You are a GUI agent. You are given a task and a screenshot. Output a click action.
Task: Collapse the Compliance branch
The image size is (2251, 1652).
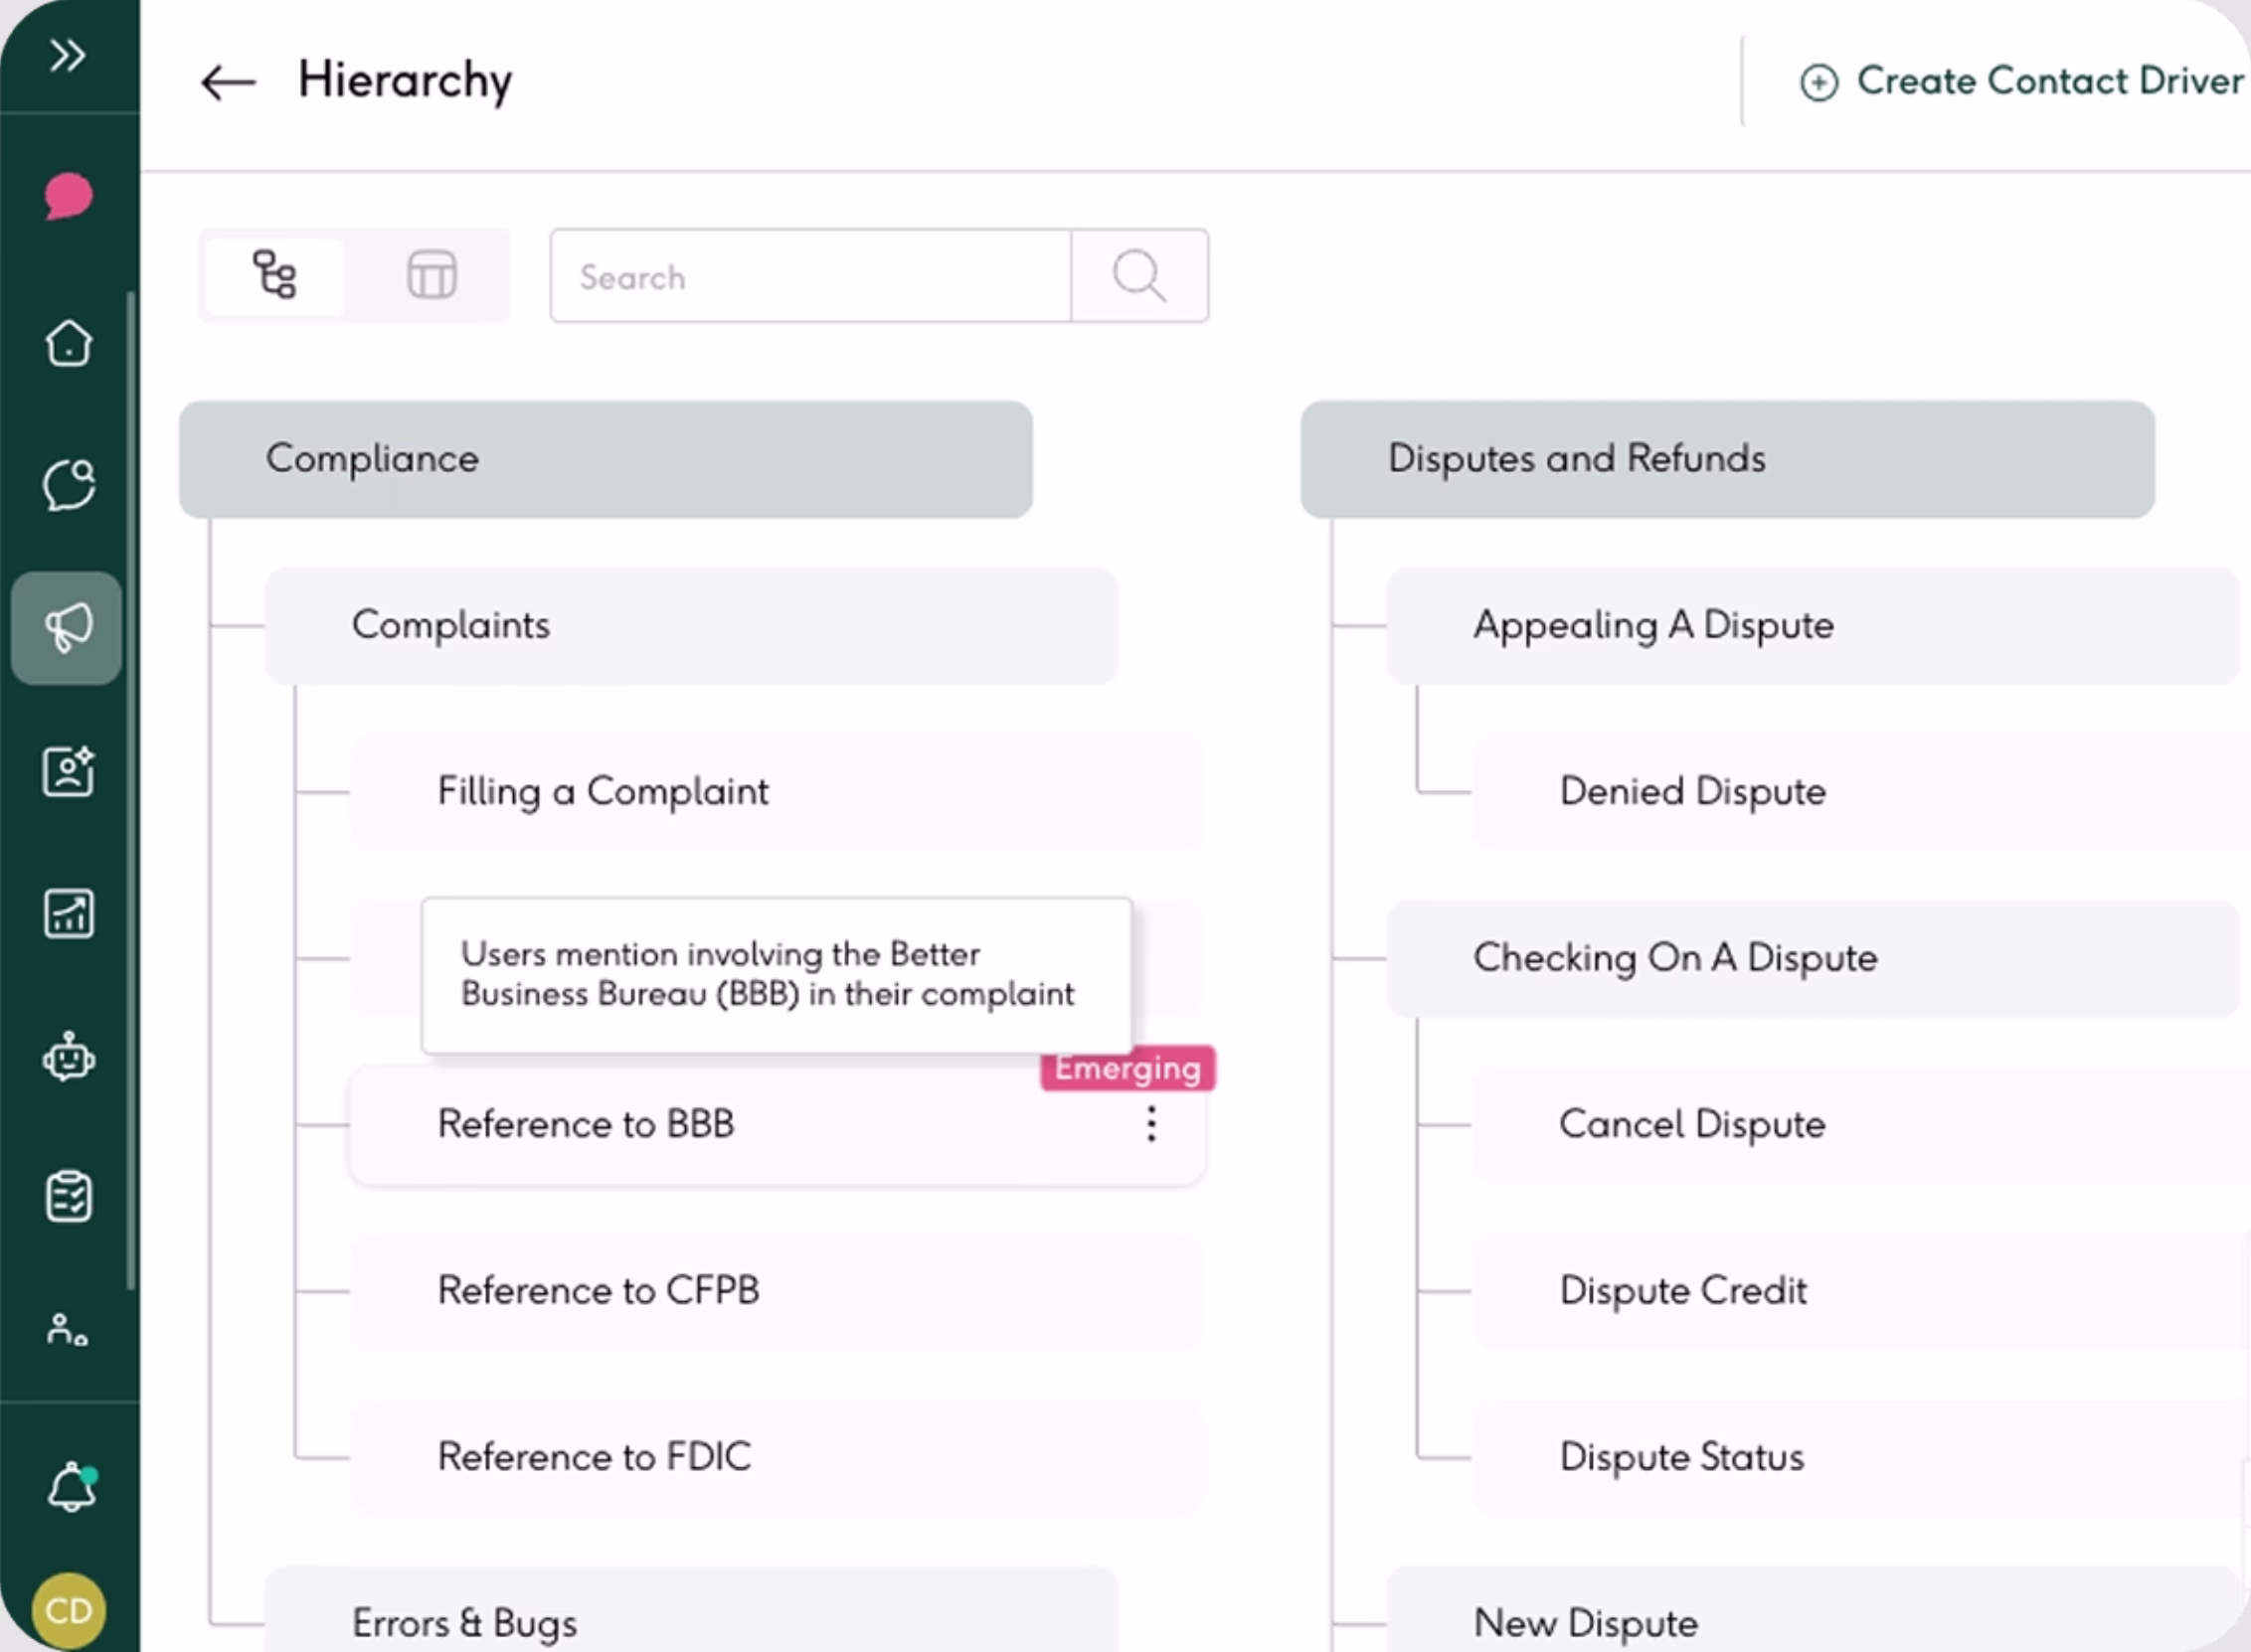coord(603,459)
